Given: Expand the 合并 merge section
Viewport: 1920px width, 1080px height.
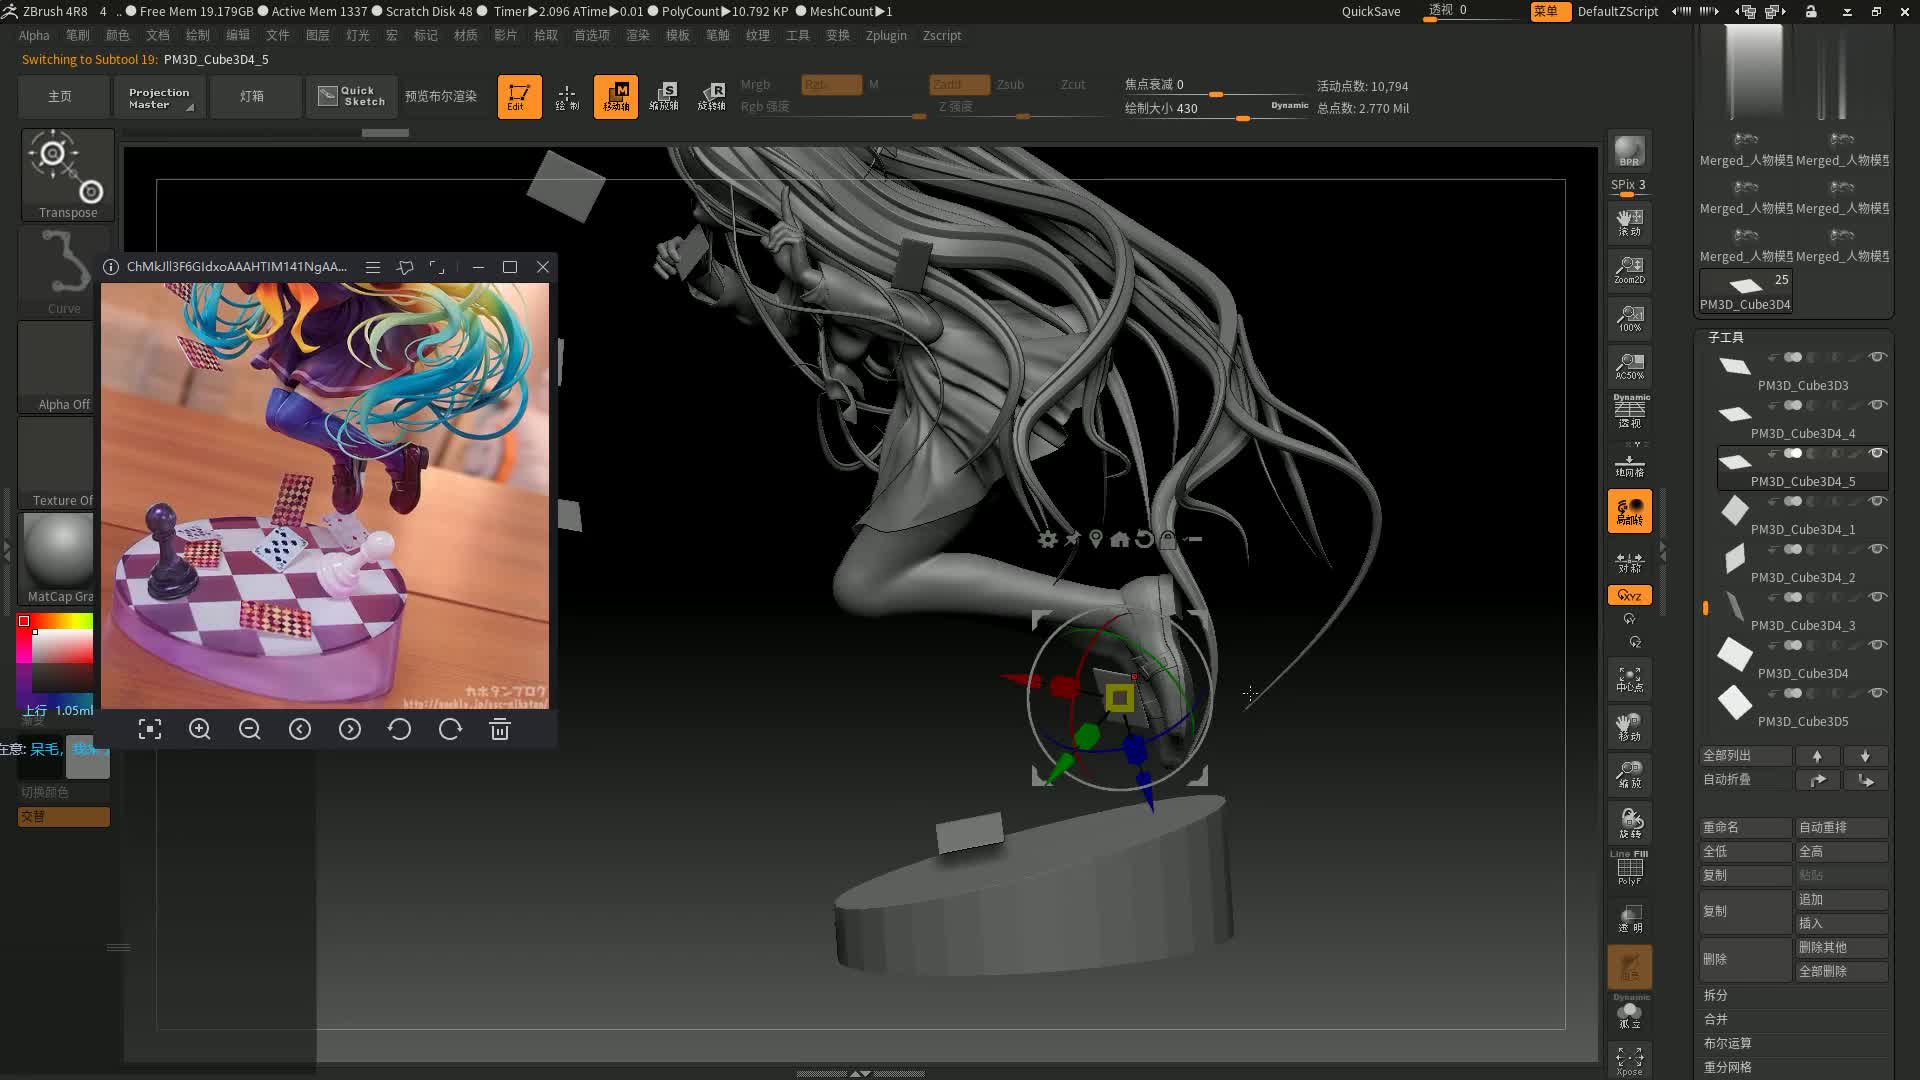Looking at the screenshot, I should 1716,1019.
